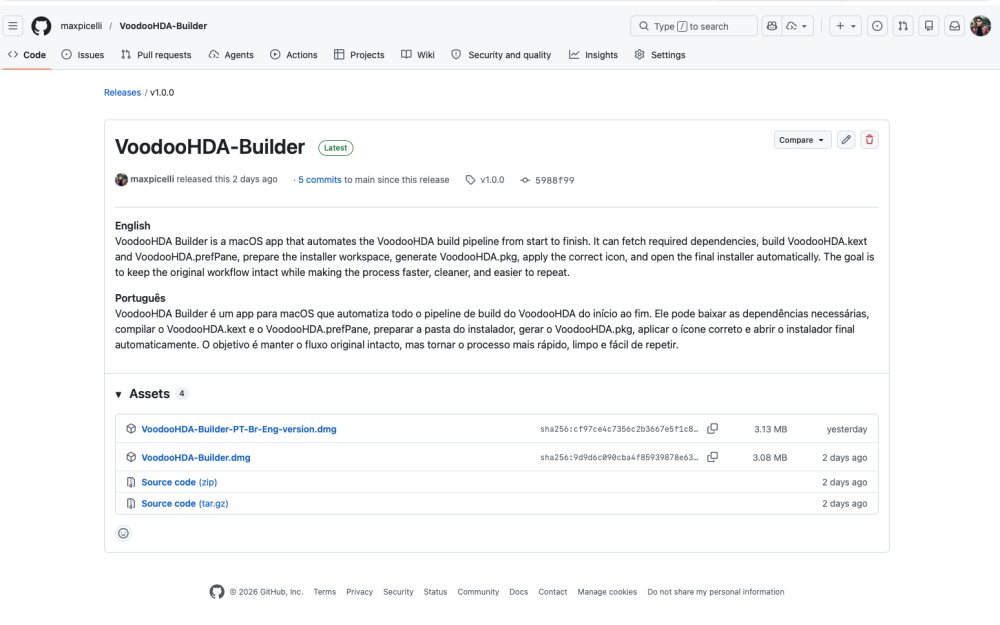Click the v1.0.0 tag link
The image size is (1000, 625).
[492, 180]
